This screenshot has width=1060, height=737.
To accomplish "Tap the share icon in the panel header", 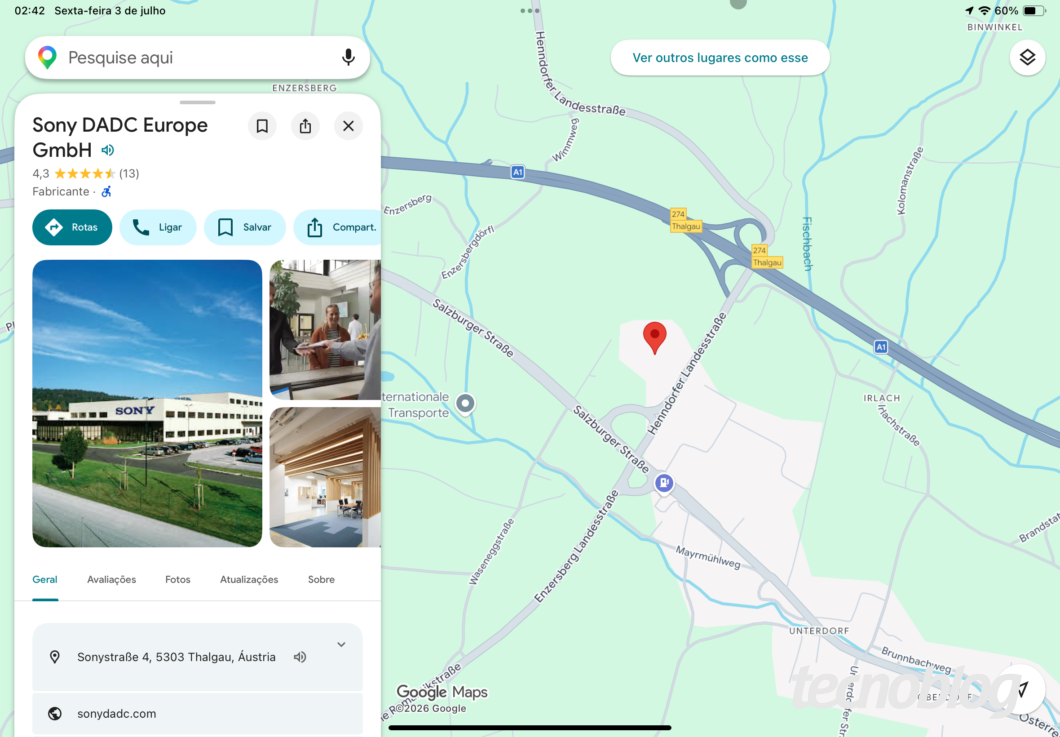I will 306,126.
